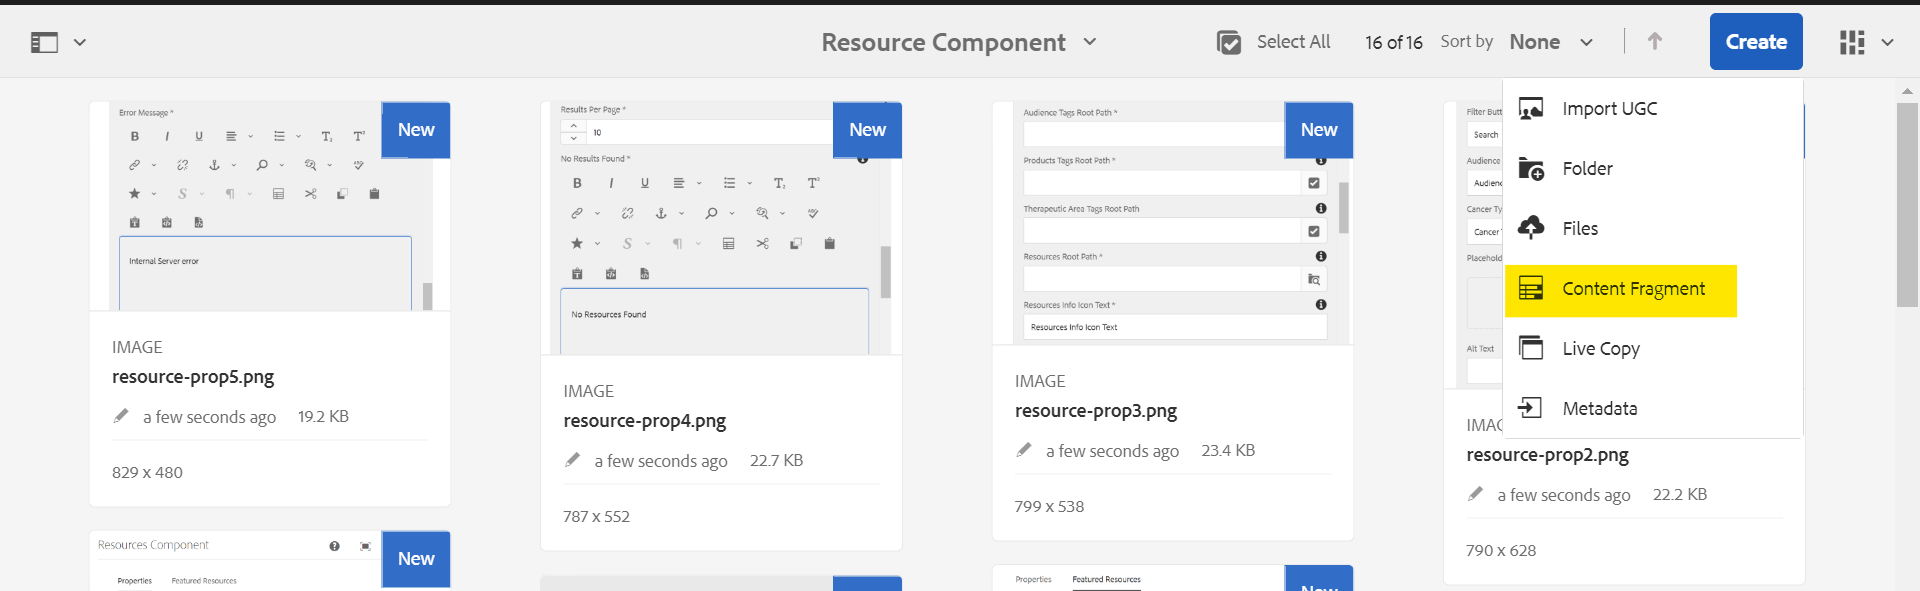
Task: Choose Import UGC from Create menu
Action: (x=1653, y=108)
